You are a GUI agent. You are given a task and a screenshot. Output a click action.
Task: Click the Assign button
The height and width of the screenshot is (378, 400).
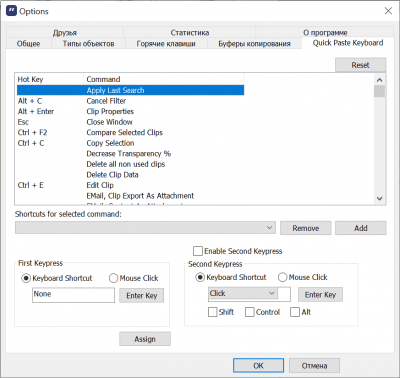145,339
